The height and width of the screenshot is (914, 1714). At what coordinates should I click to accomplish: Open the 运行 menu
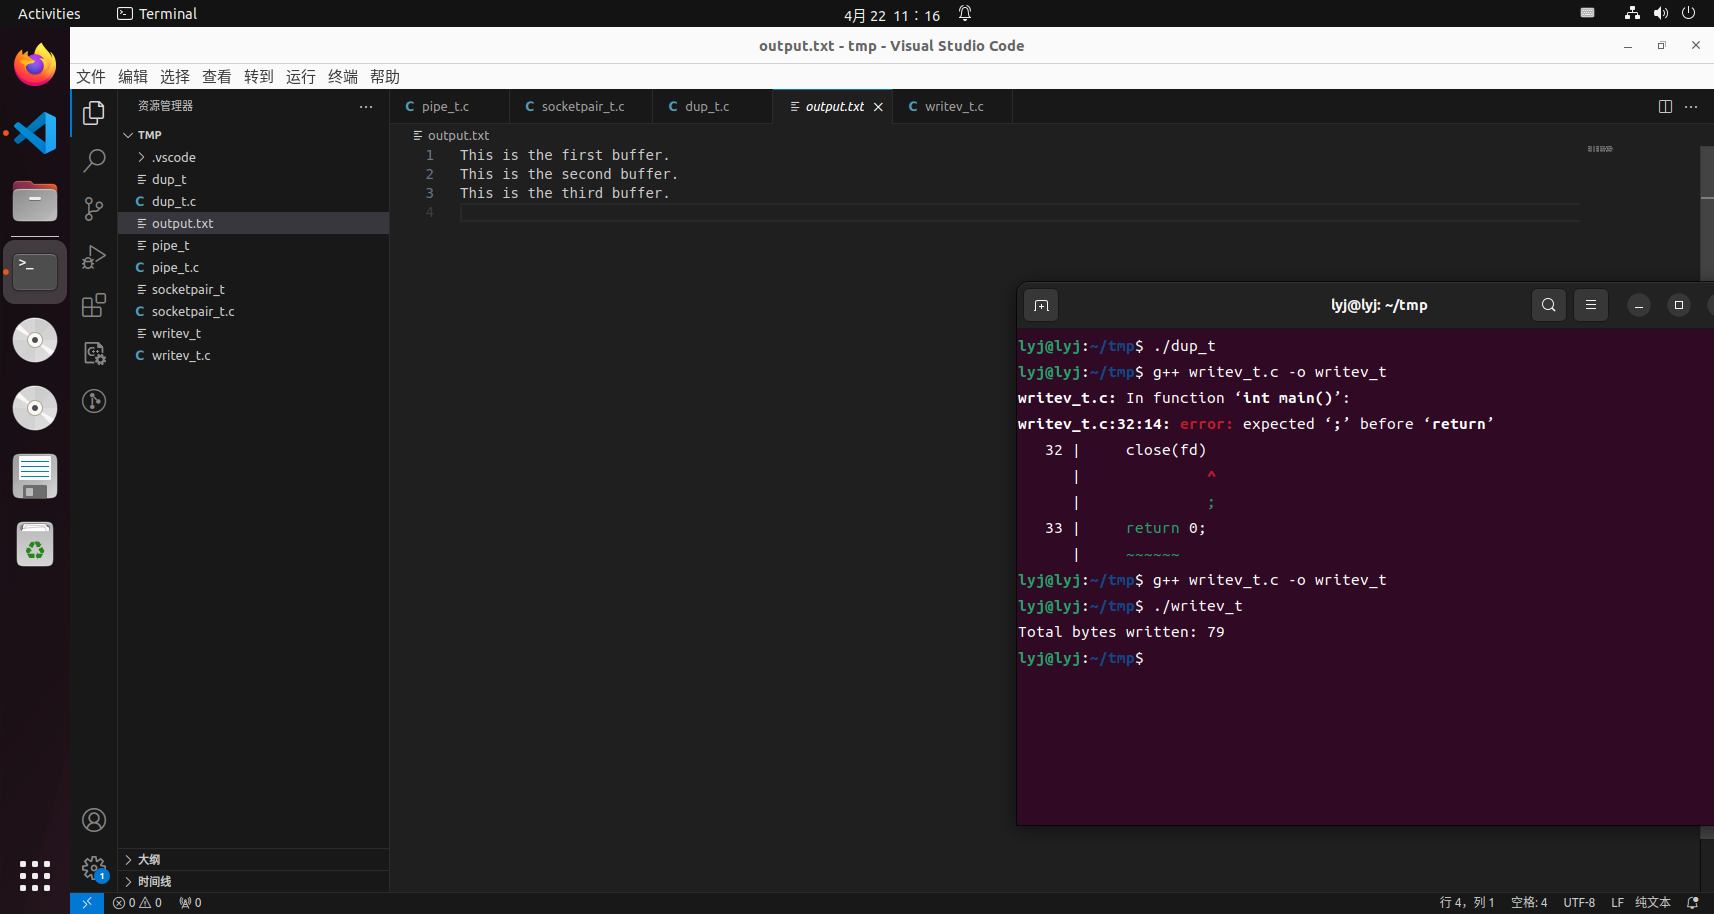tap(301, 77)
